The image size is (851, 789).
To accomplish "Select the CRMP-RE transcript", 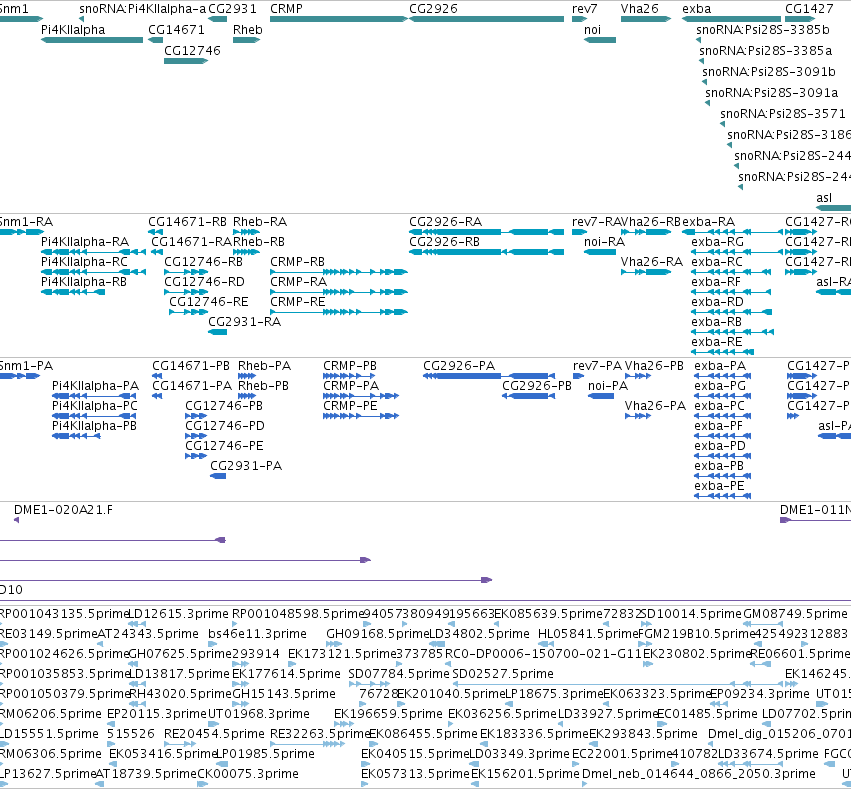I will tap(339, 312).
